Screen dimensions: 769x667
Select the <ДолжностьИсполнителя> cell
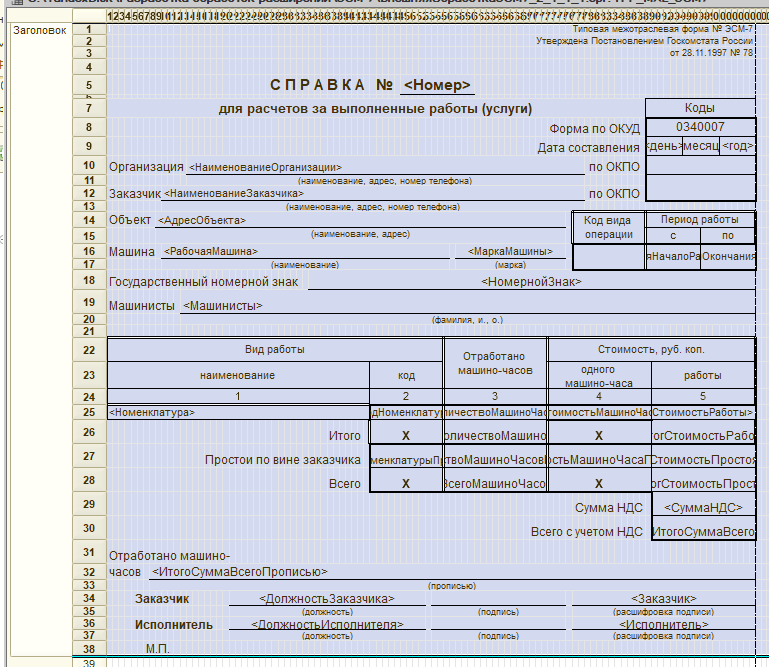pyautogui.click(x=328, y=624)
